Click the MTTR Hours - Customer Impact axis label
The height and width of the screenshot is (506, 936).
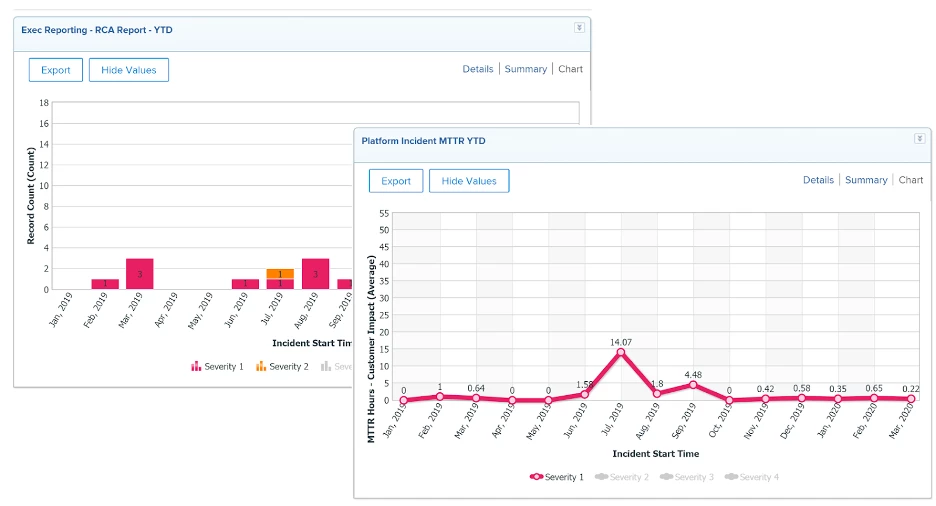click(x=371, y=349)
